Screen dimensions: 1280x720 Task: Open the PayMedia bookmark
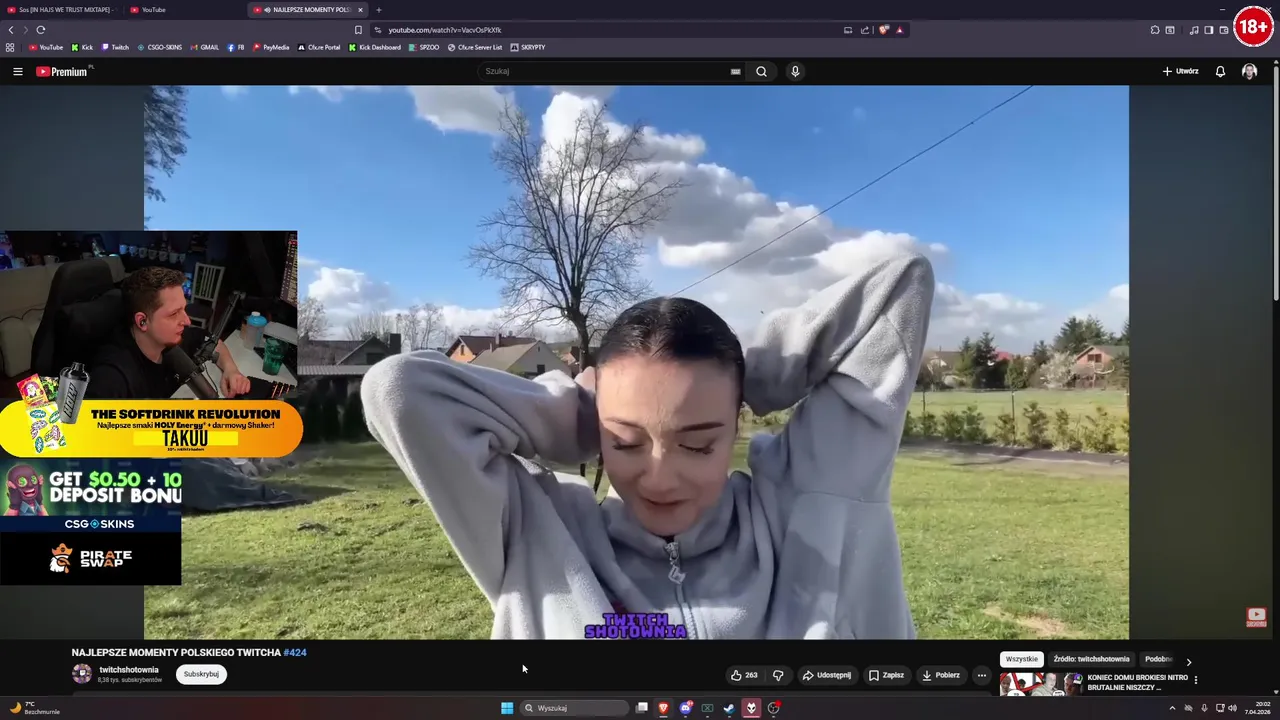tap(271, 47)
